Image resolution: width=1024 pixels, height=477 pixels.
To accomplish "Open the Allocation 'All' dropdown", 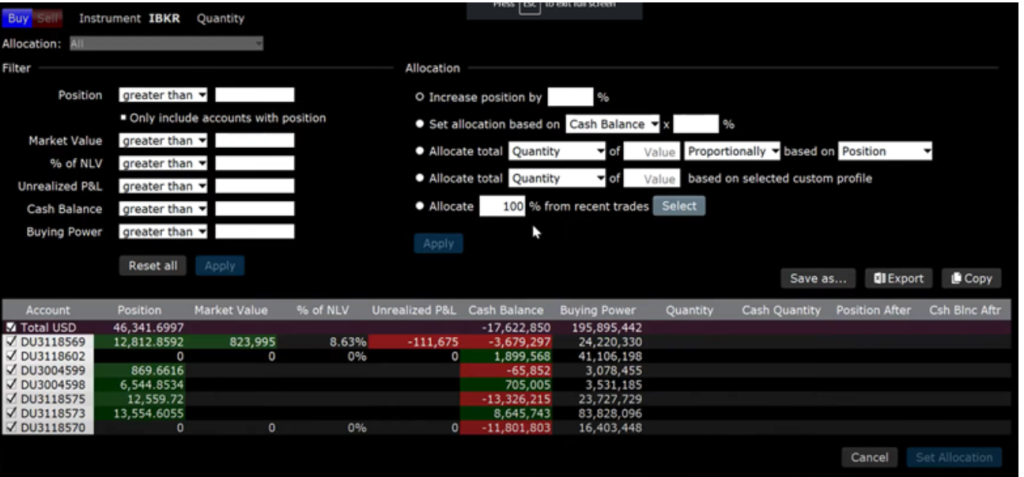I will 166,44.
